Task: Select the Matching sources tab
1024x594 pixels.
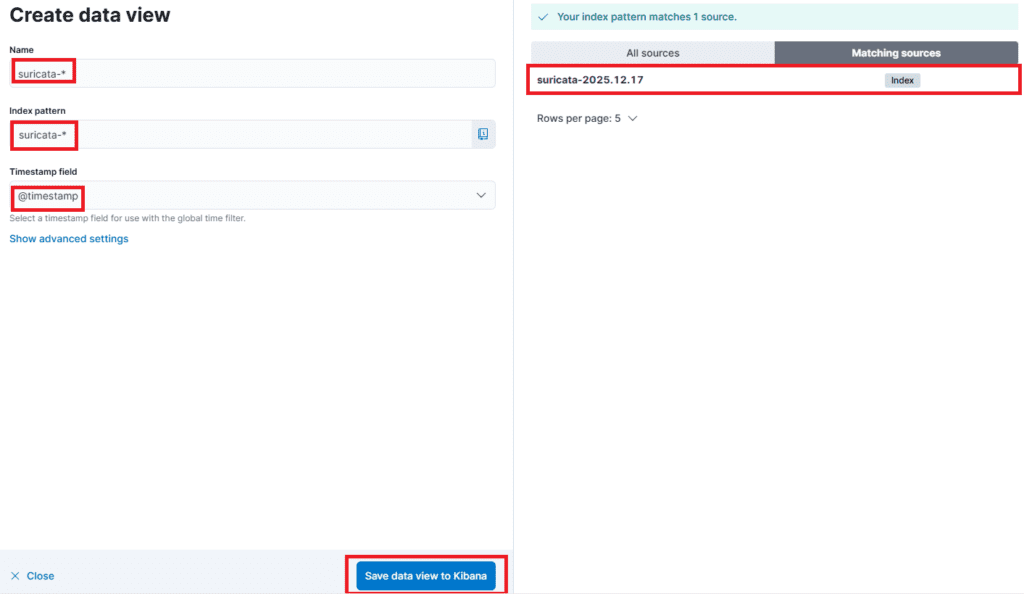Action: [x=895, y=53]
